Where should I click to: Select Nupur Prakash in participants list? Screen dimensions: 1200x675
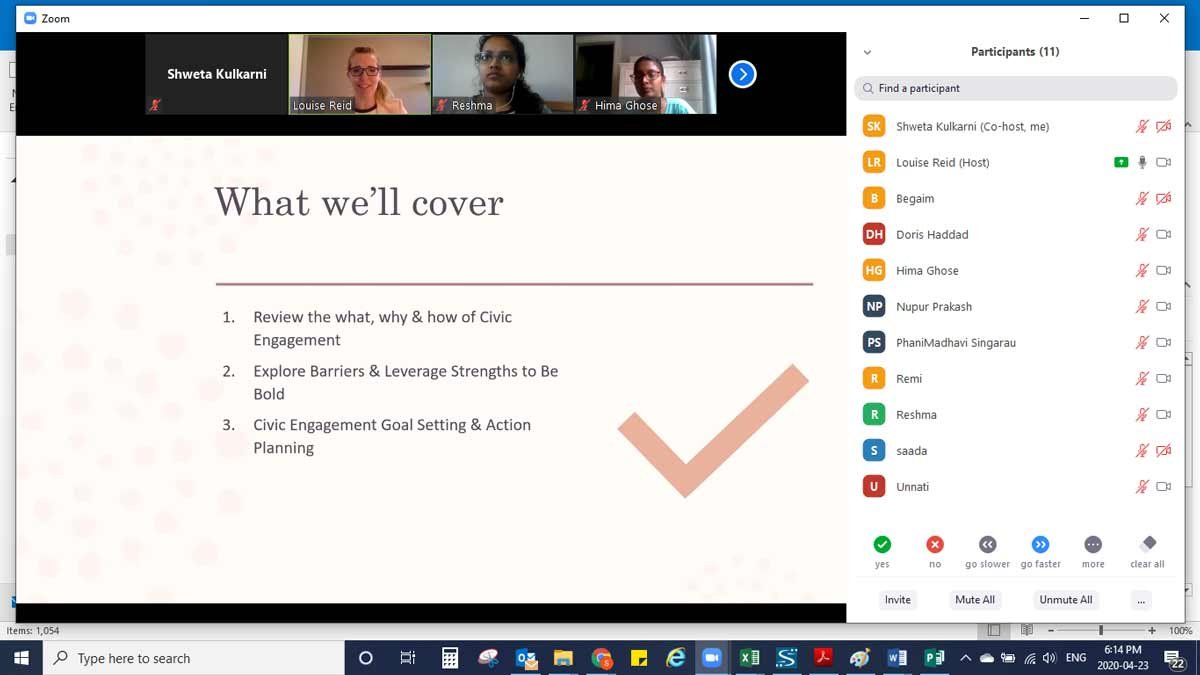933,307
